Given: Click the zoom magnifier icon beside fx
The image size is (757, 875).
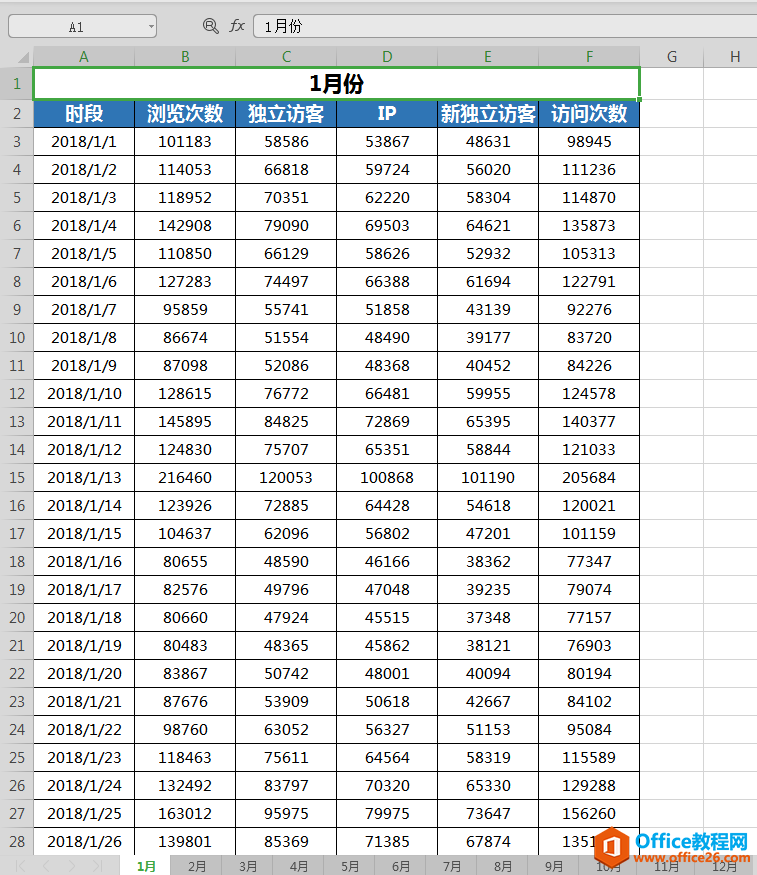Looking at the screenshot, I should 210,26.
